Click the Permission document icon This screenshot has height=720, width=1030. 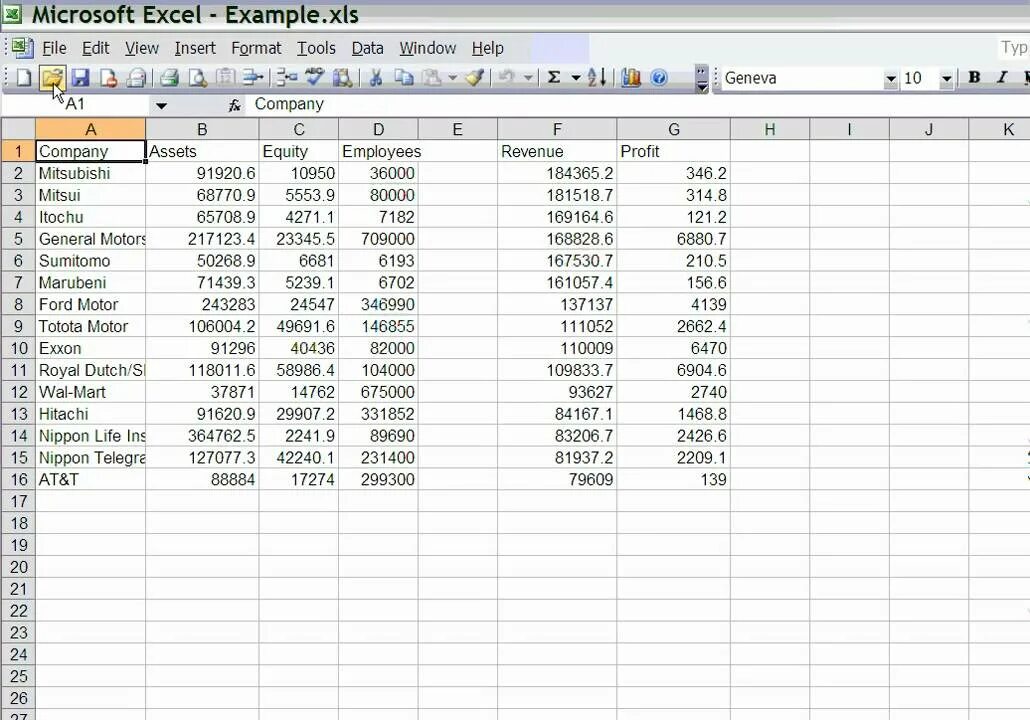coord(108,78)
